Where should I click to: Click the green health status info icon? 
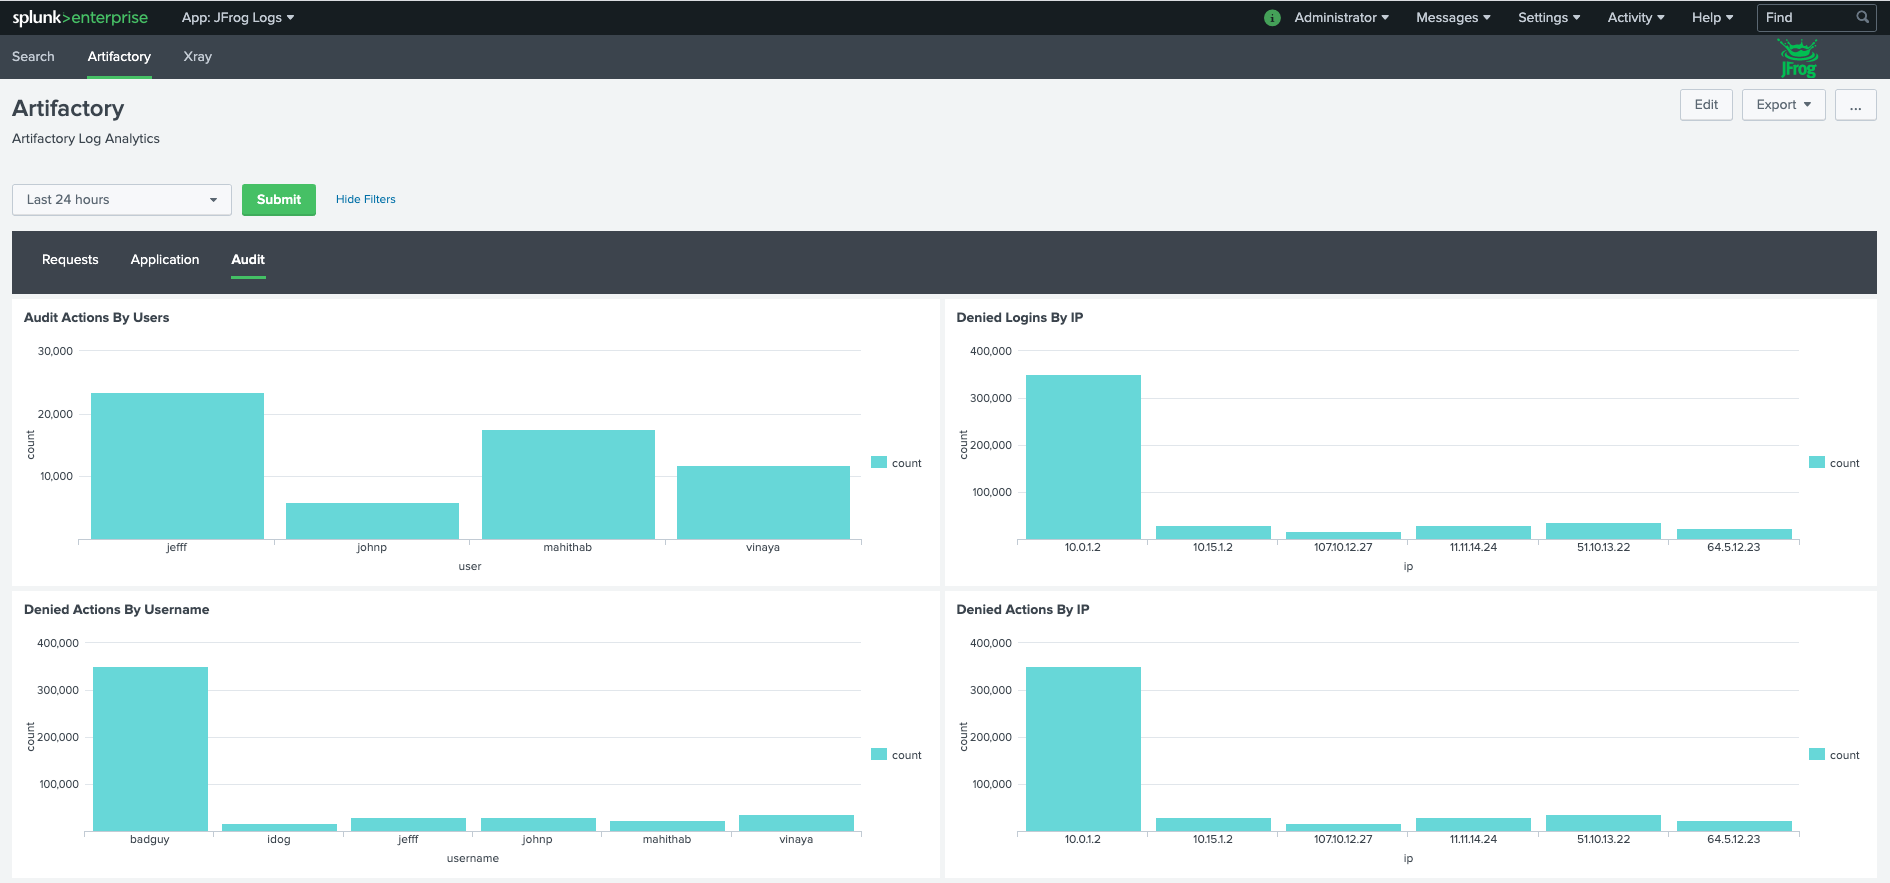[1272, 18]
